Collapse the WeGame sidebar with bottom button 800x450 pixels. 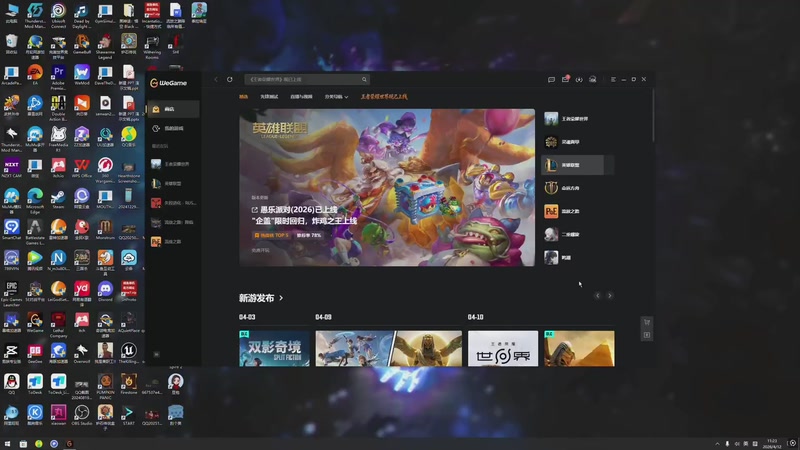[157, 354]
